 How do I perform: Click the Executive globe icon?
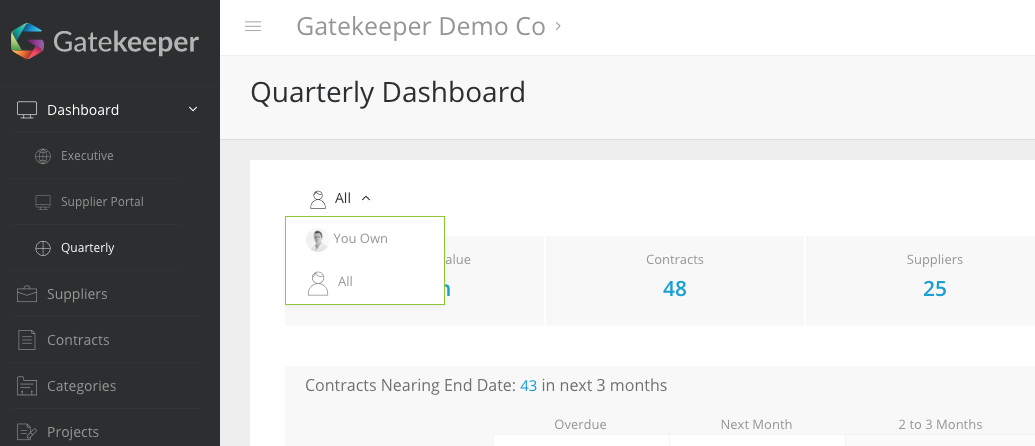click(x=43, y=156)
